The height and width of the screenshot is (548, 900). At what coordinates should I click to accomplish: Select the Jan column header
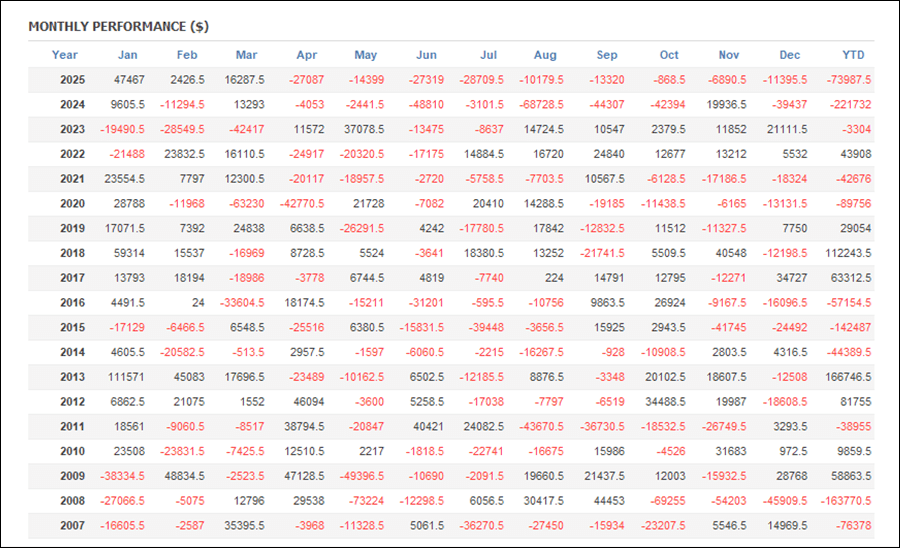pos(128,55)
